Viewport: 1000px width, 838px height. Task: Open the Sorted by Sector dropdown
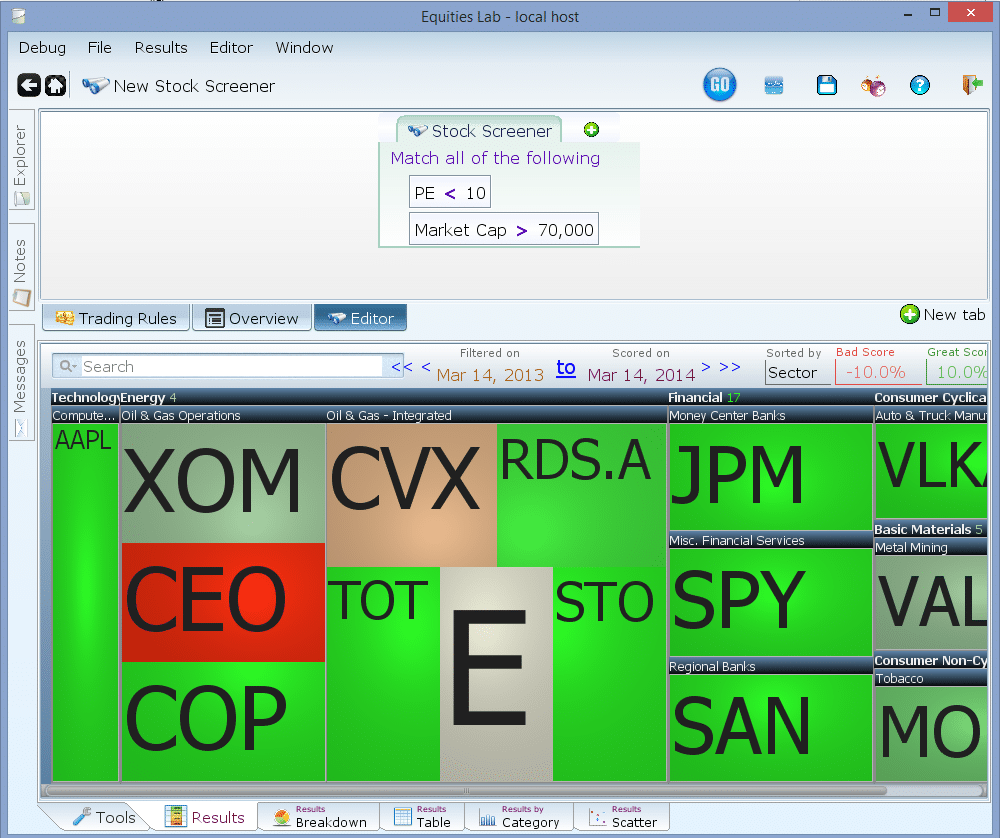[x=797, y=372]
